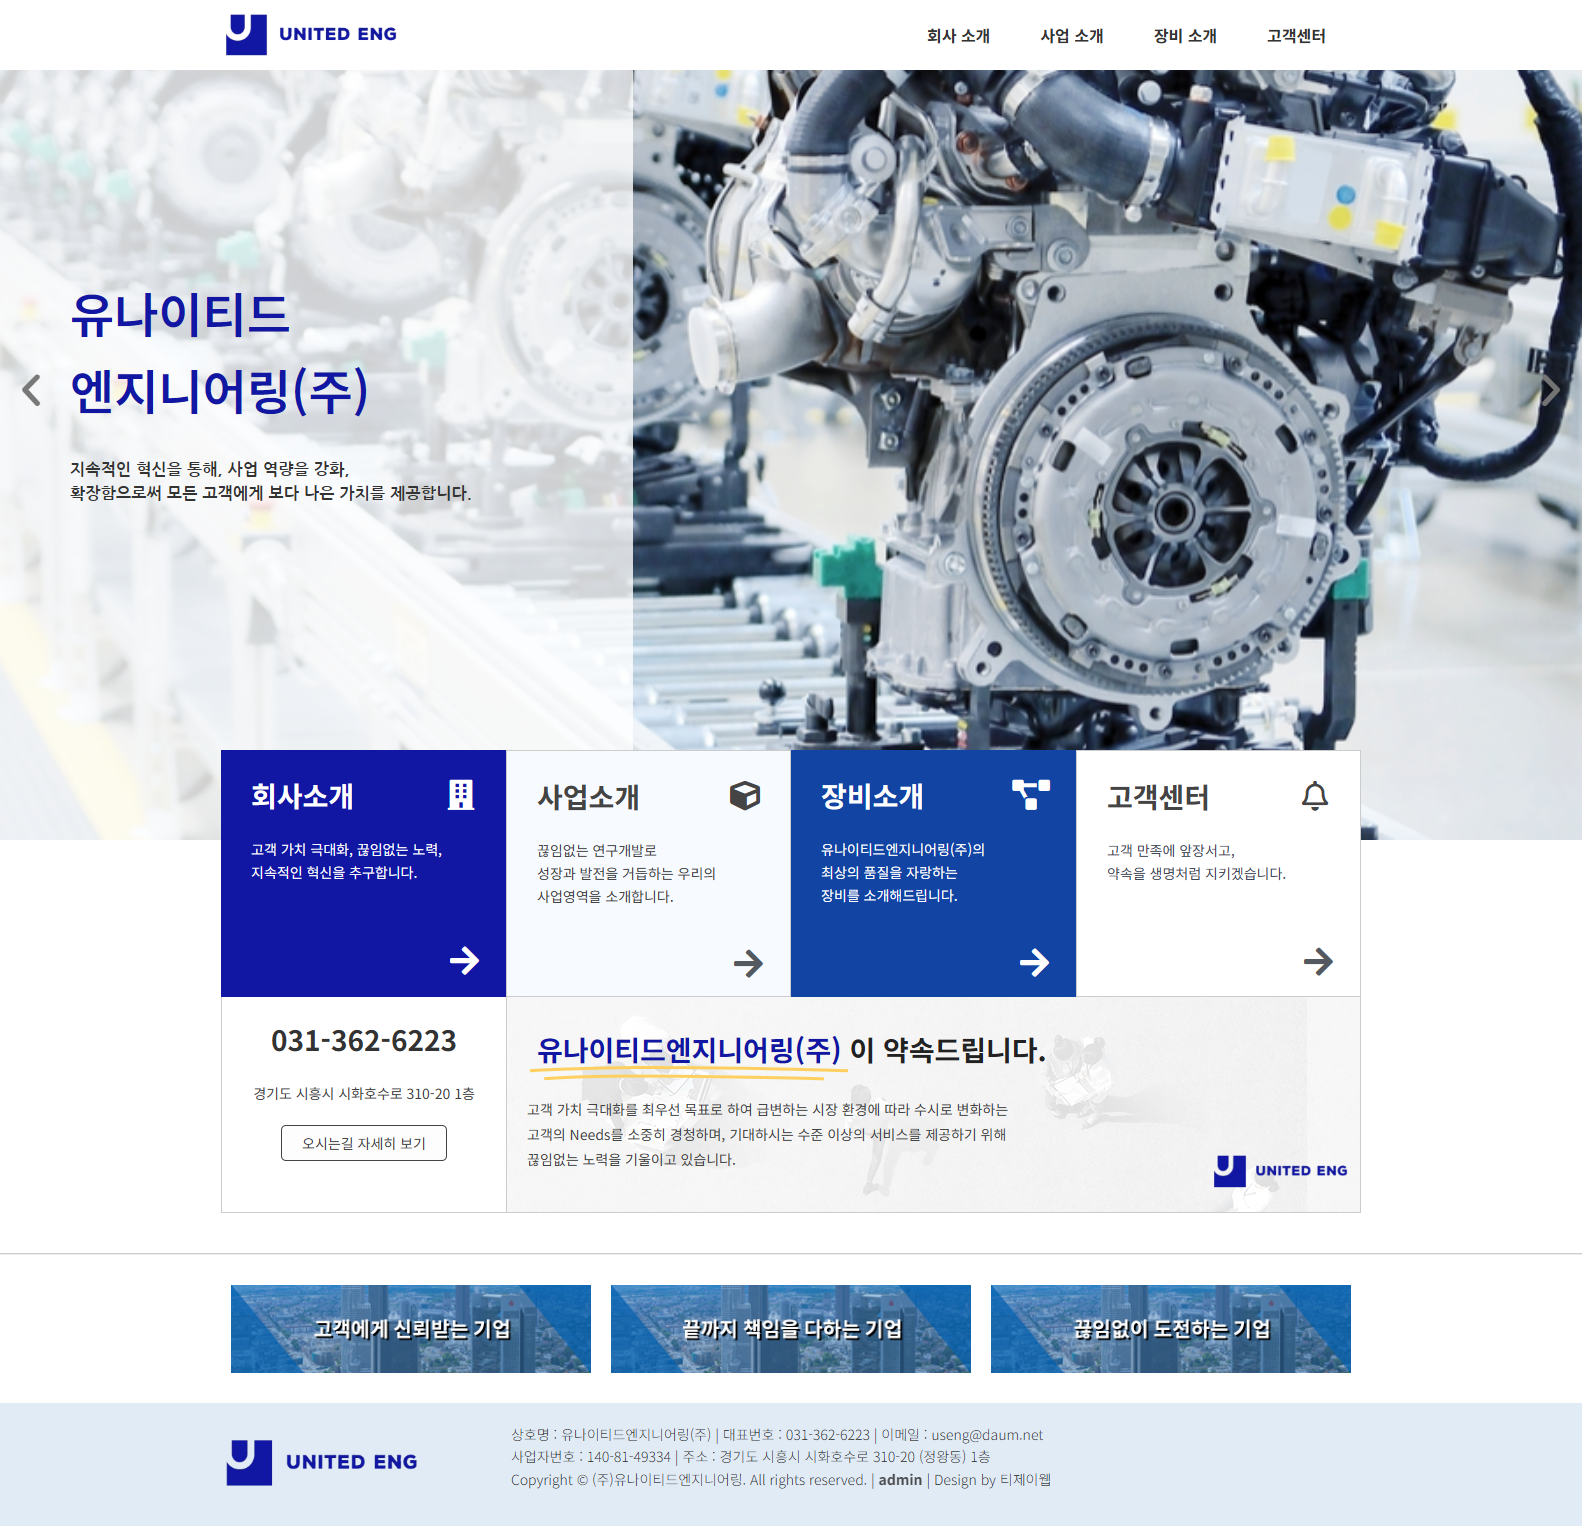Click the building icon in 회사소개 card
This screenshot has height=1526, width=1582.
(x=461, y=795)
